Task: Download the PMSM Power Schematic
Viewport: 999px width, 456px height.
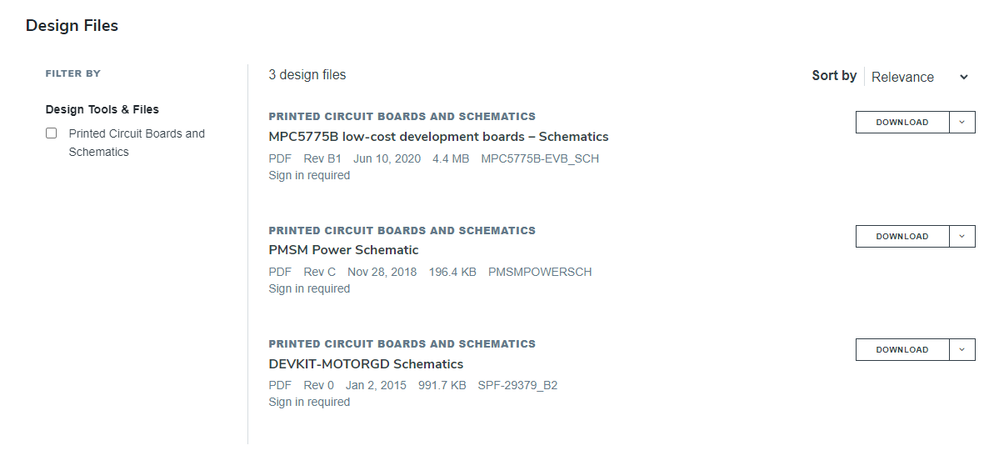Action: (x=902, y=237)
